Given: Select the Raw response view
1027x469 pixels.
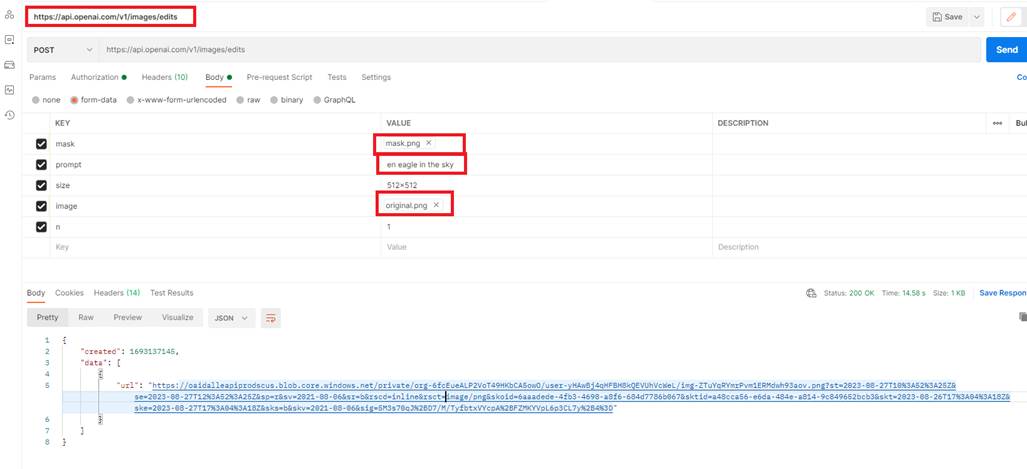Looking at the screenshot, I should point(86,318).
